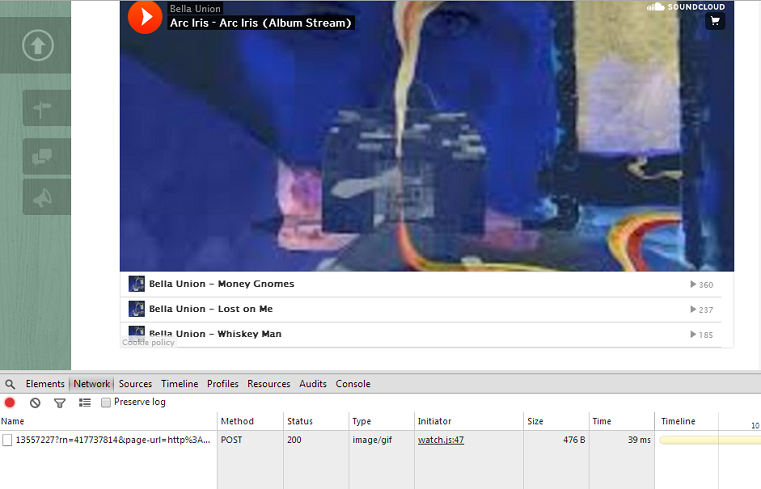This screenshot has width=761, height=489.
Task: Open the SoundCloud logo link
Action: point(686,7)
